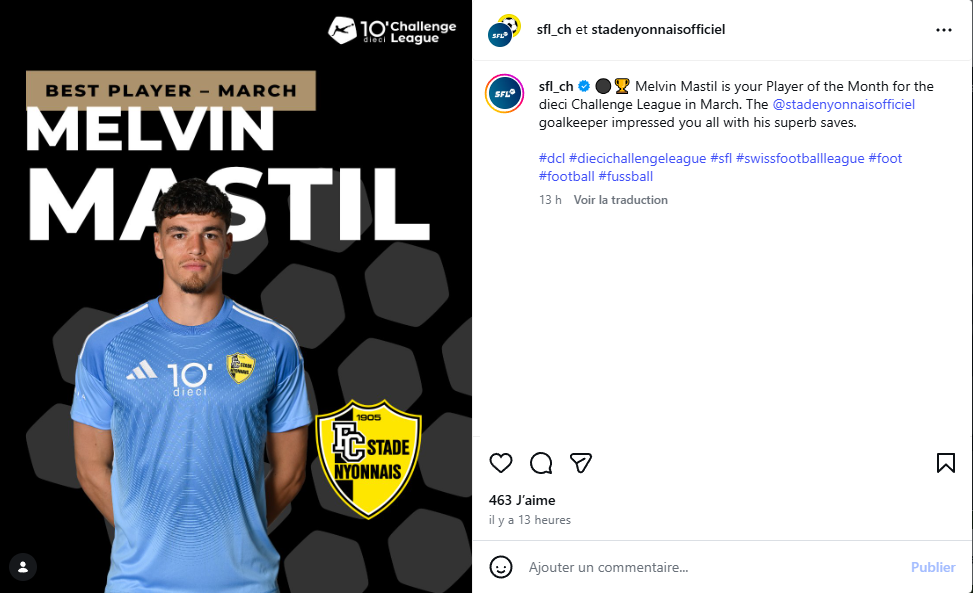Screen dimensions: 973x593
Task: Share post using paper plane icon
Action: [x=581, y=463]
